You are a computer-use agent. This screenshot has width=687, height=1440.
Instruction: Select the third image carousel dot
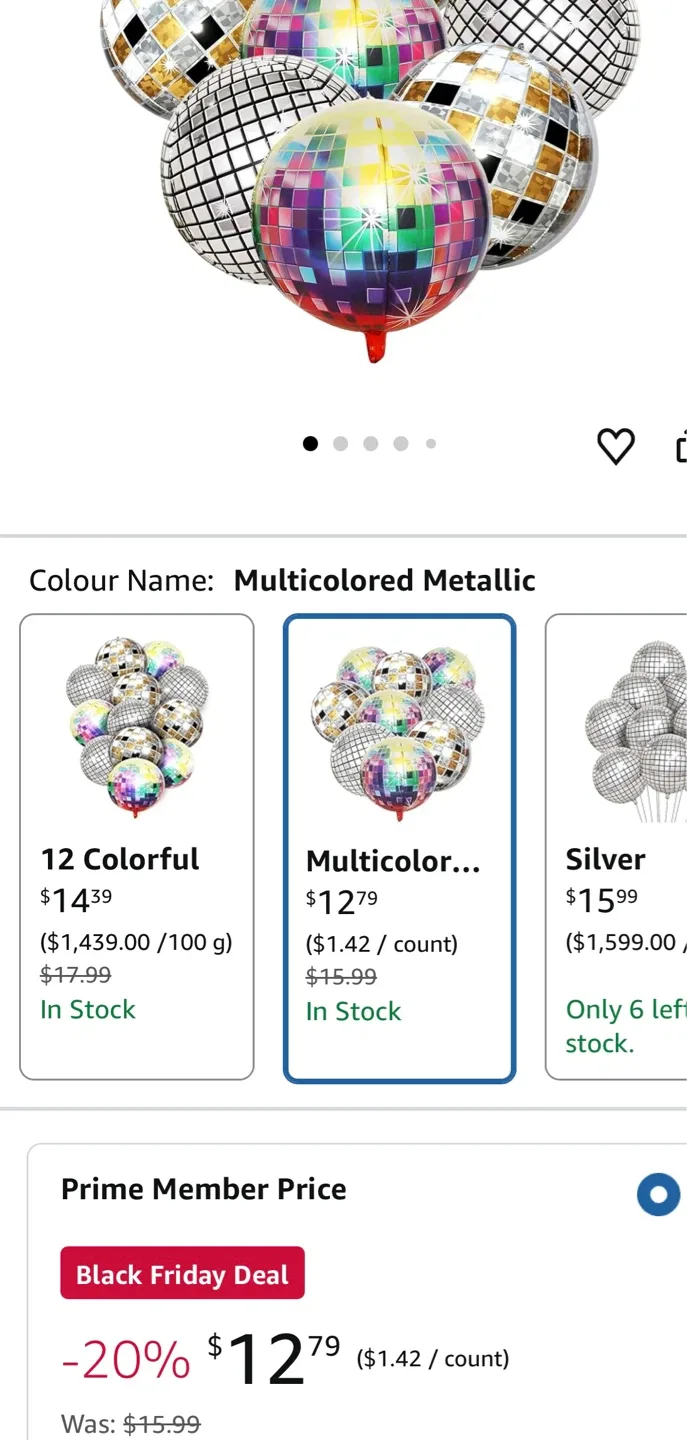[371, 443]
